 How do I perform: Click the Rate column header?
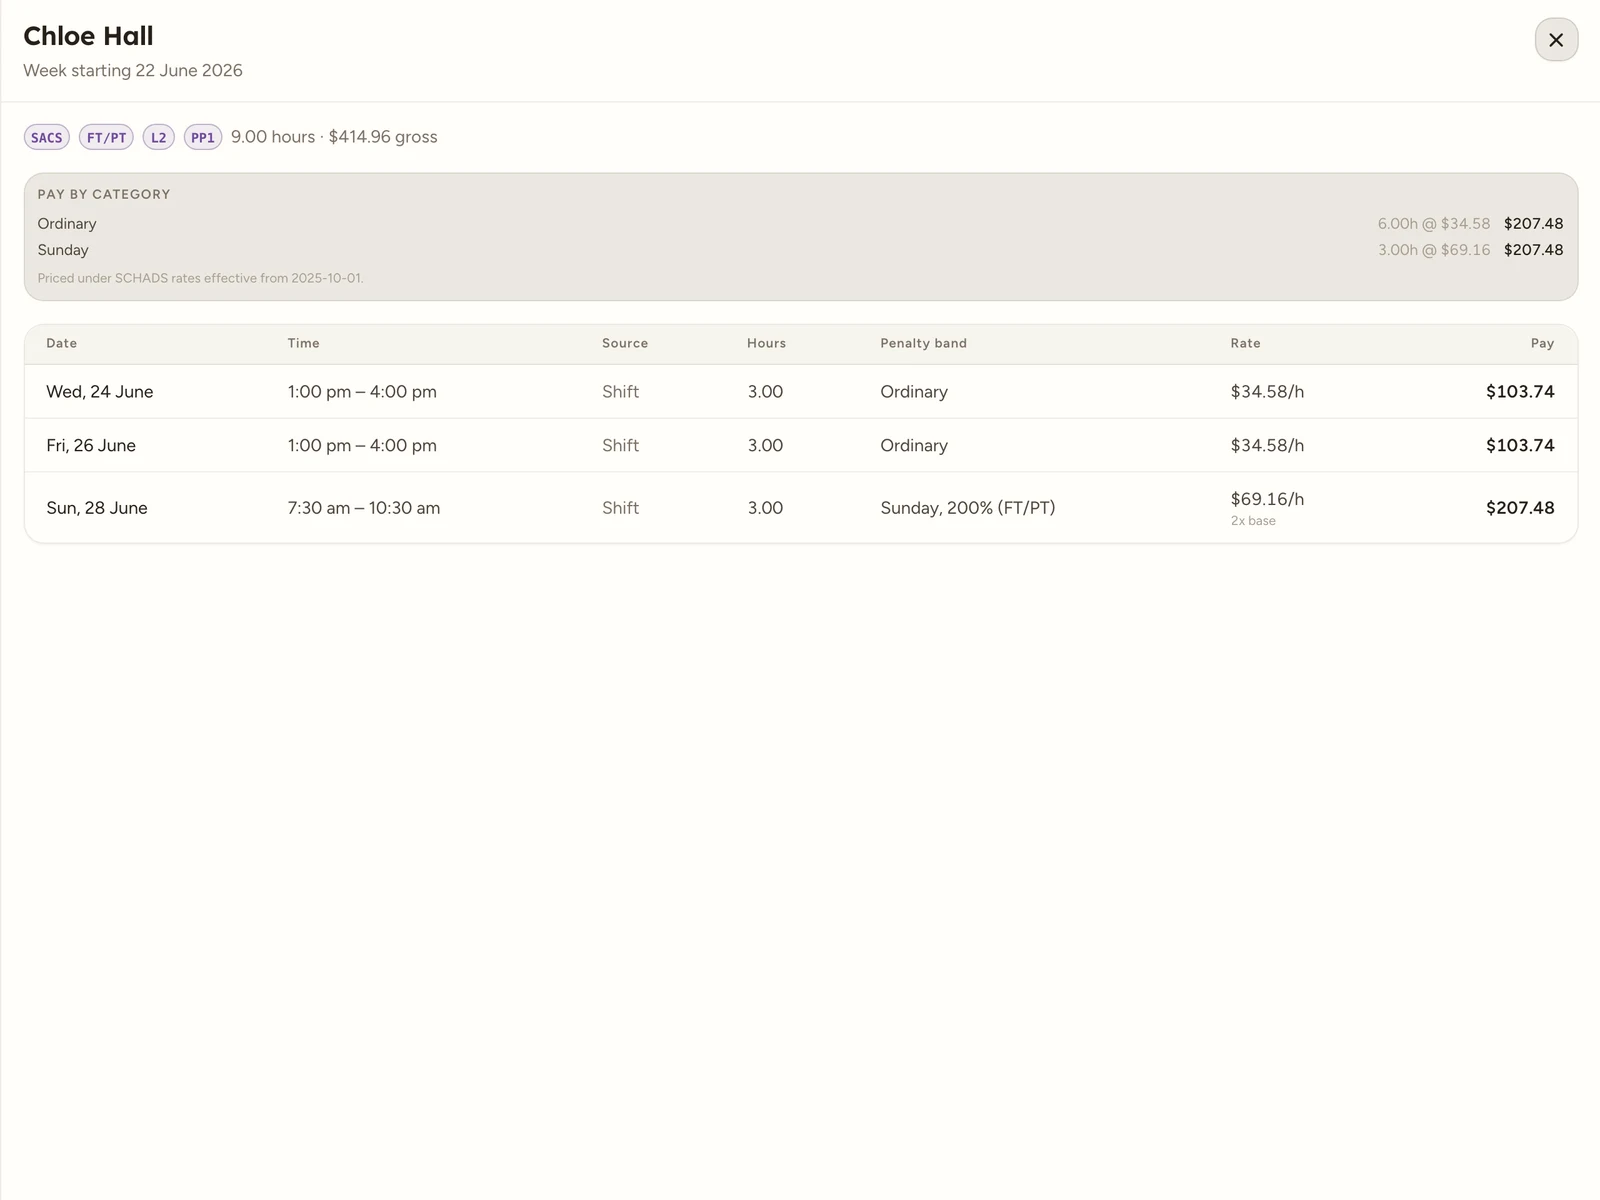[1245, 343]
